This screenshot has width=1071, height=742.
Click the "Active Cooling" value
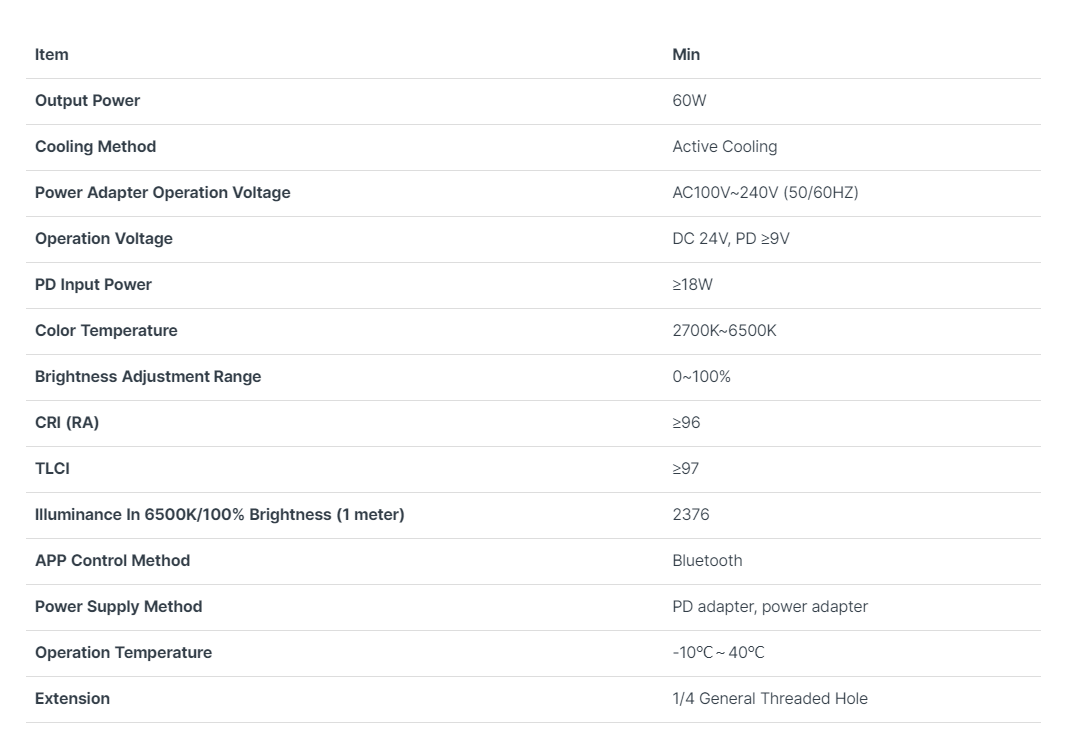click(724, 147)
